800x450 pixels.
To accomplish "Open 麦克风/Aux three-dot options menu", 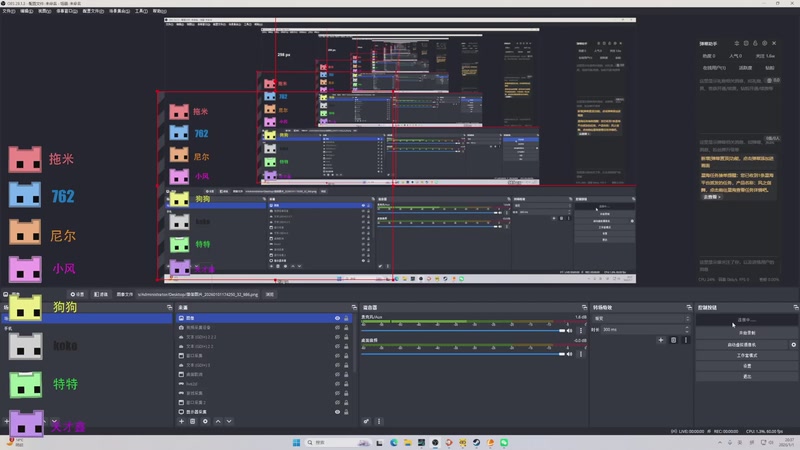I will coord(581,331).
